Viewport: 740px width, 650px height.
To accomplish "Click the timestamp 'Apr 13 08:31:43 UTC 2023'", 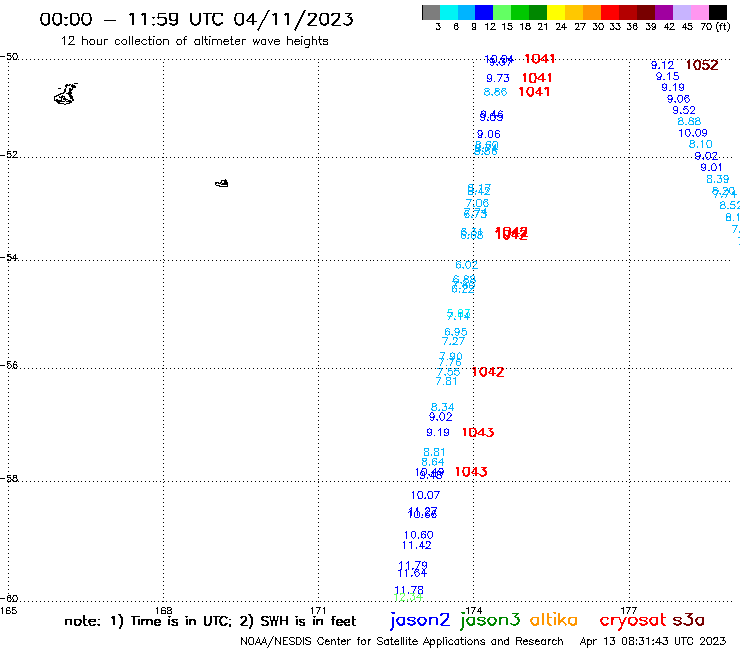I will (653, 642).
